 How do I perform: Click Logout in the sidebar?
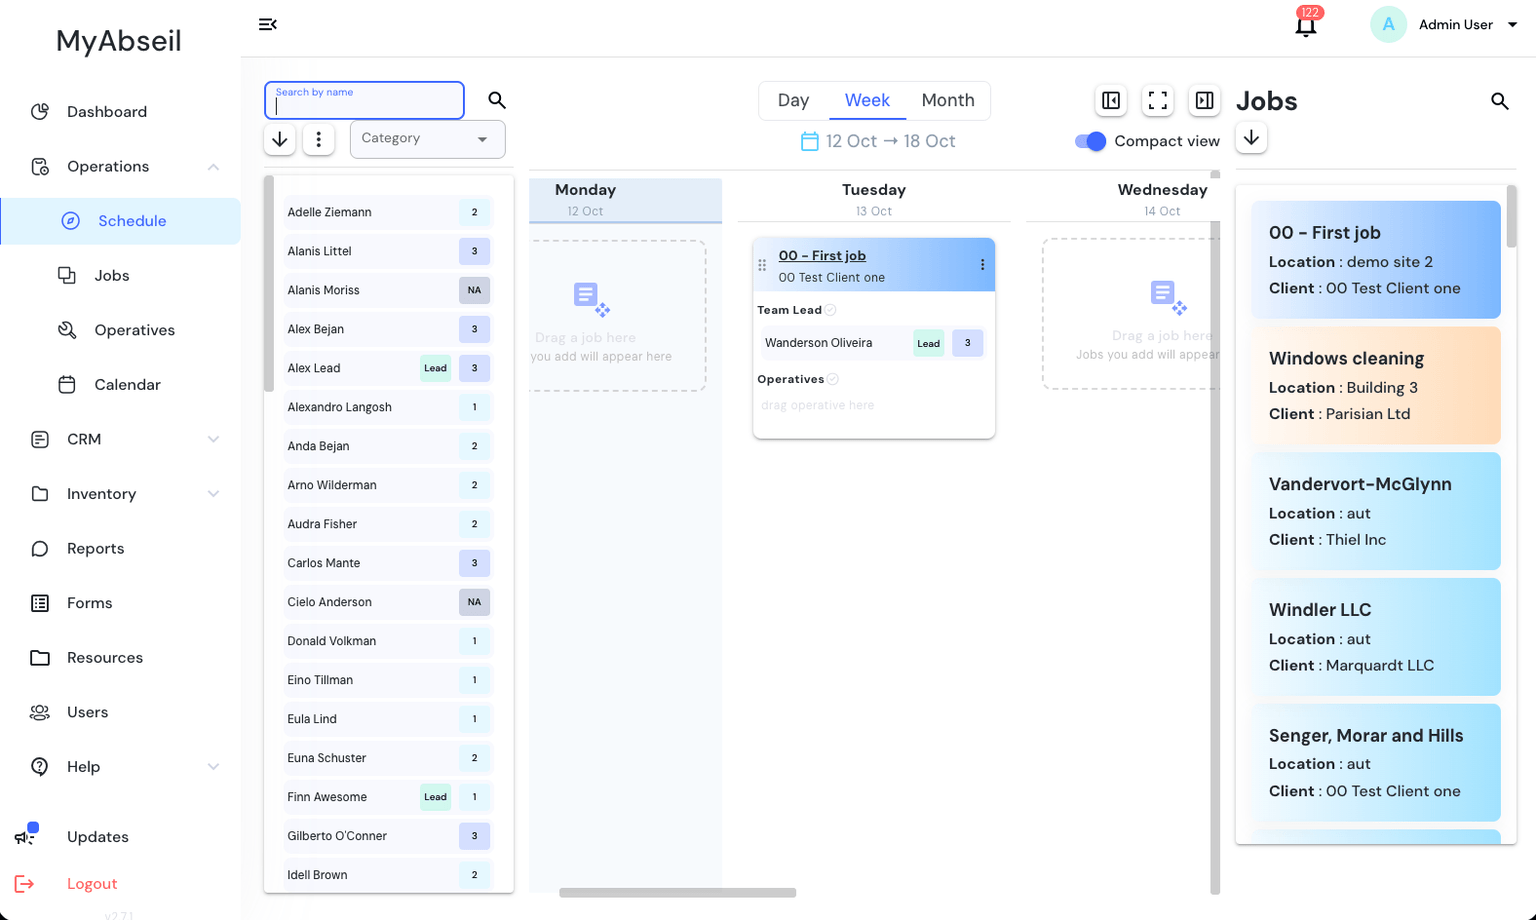click(92, 884)
